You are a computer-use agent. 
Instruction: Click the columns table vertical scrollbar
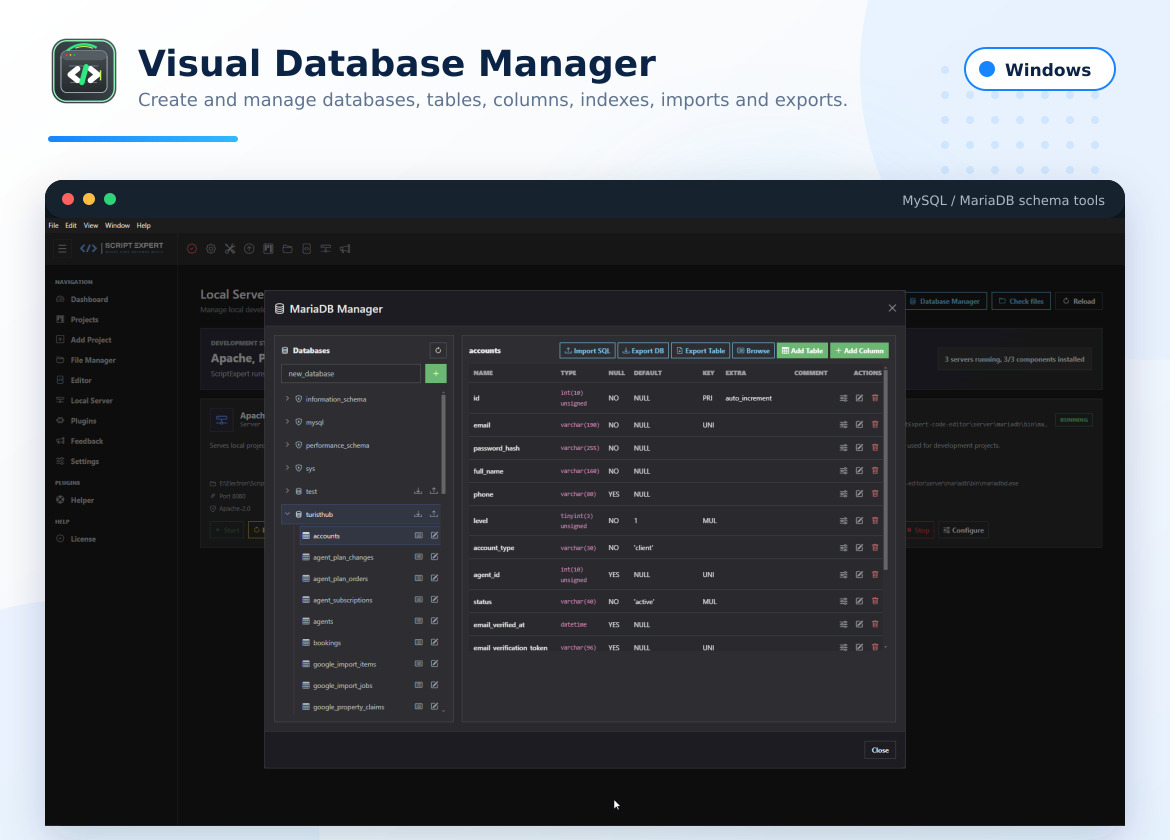886,470
